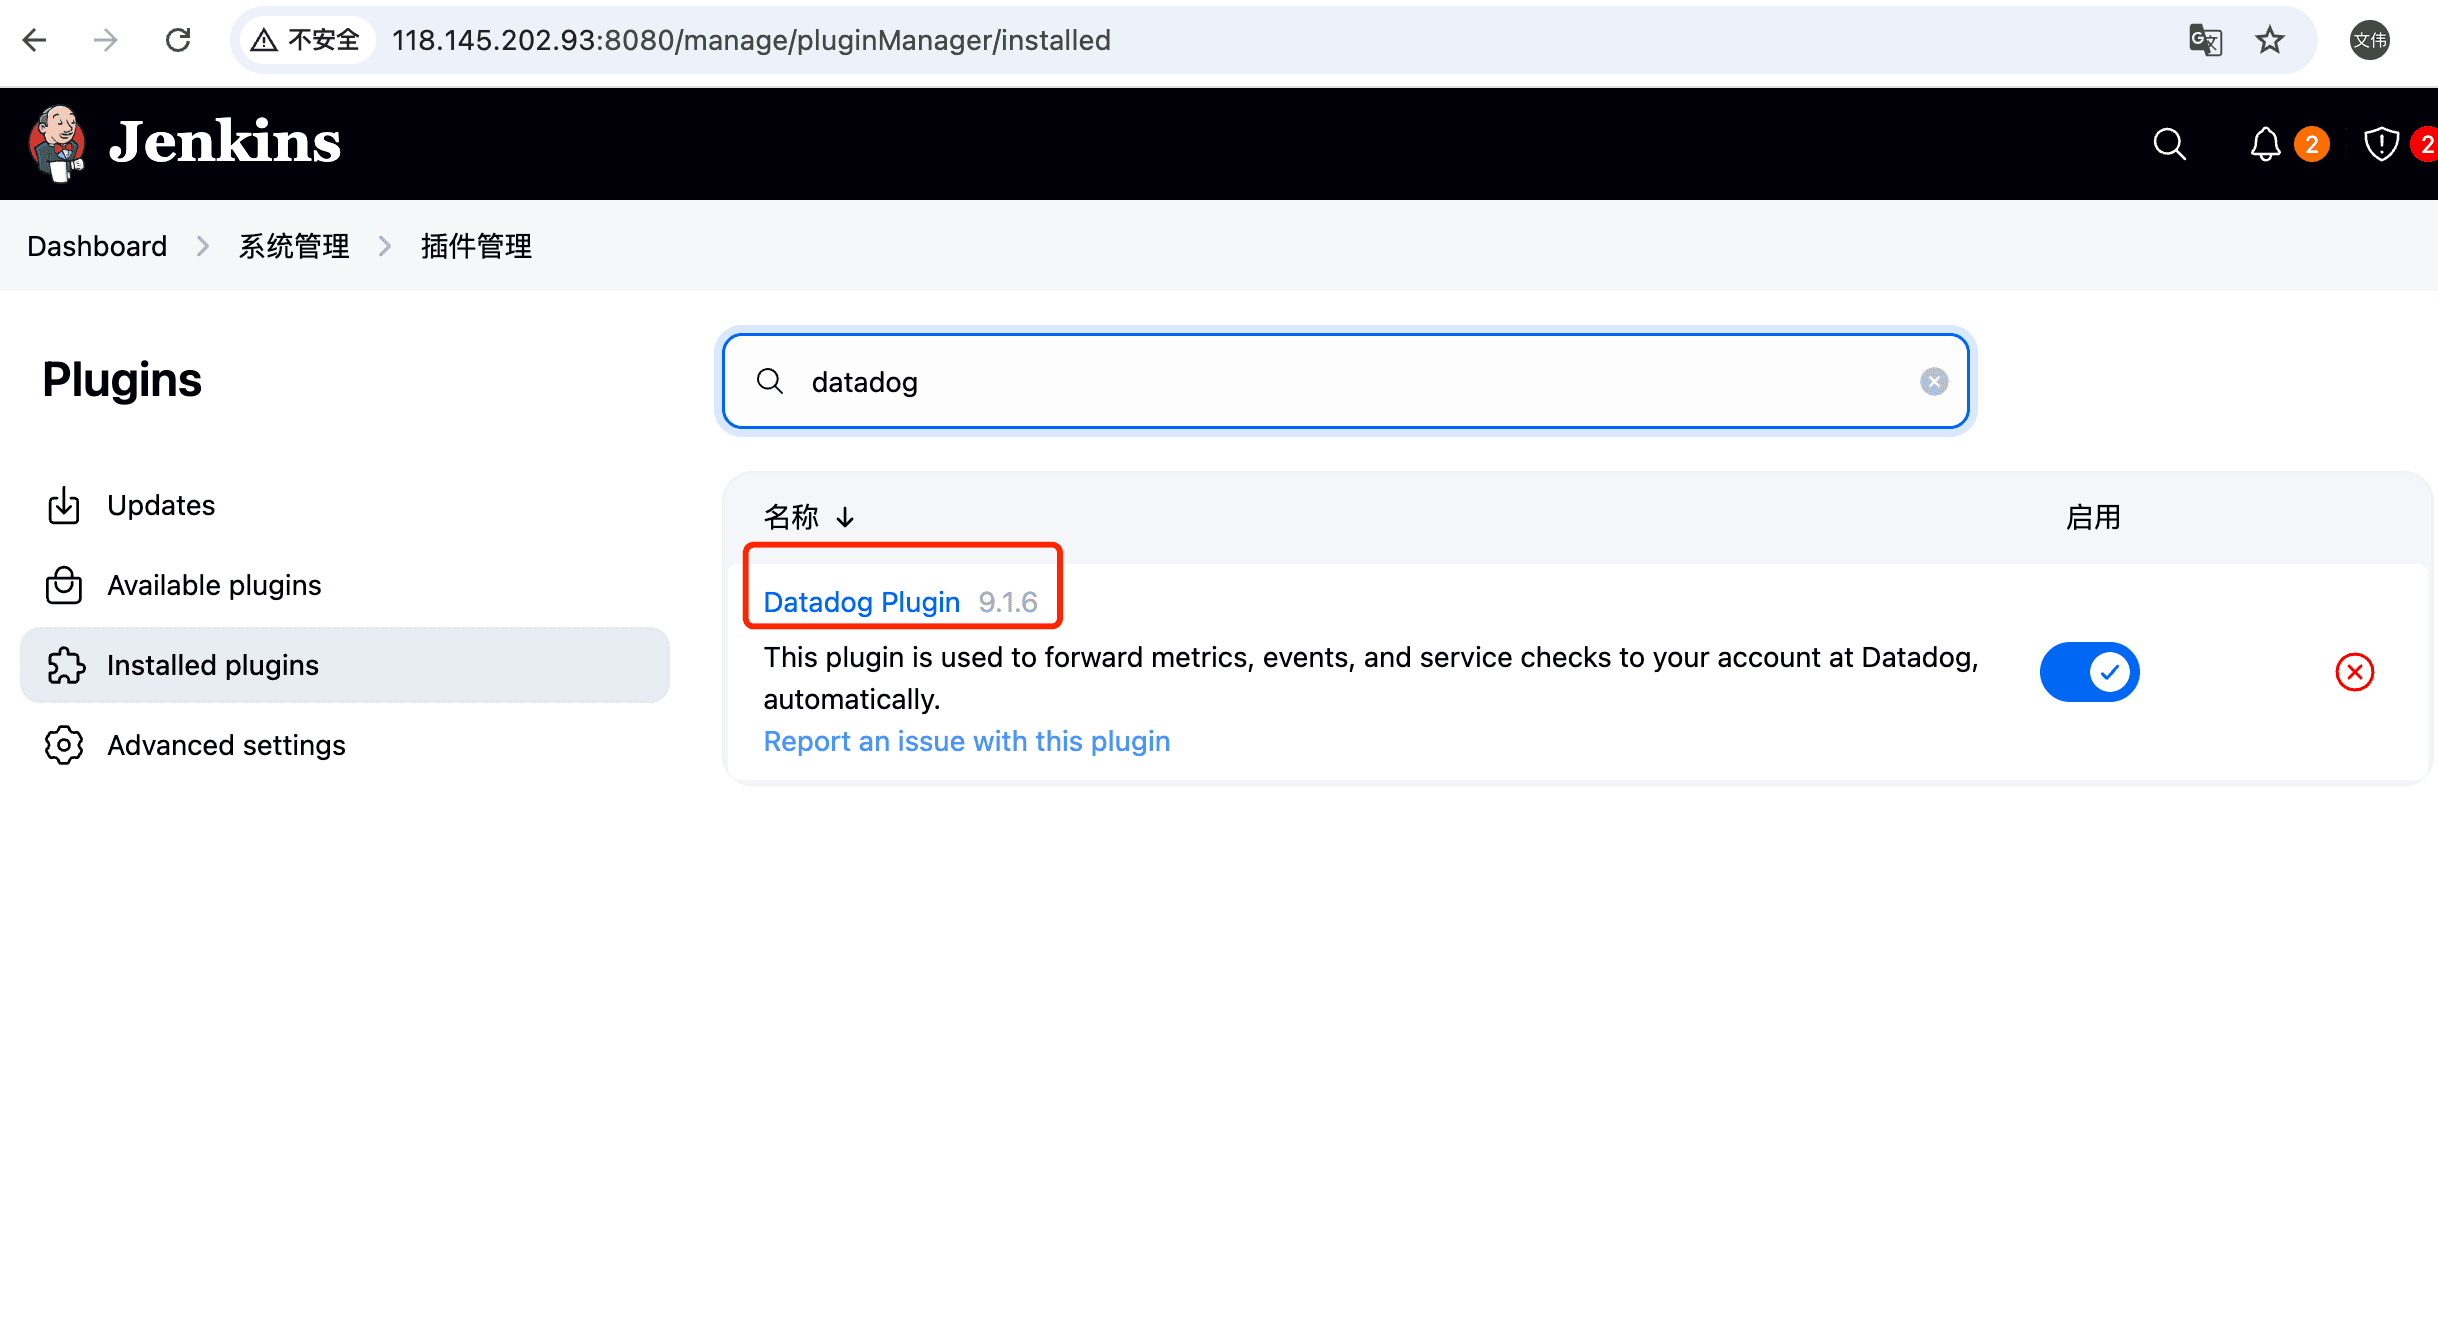The height and width of the screenshot is (1342, 2438).
Task: Click the Jenkins butler logo
Action: pos(57,143)
